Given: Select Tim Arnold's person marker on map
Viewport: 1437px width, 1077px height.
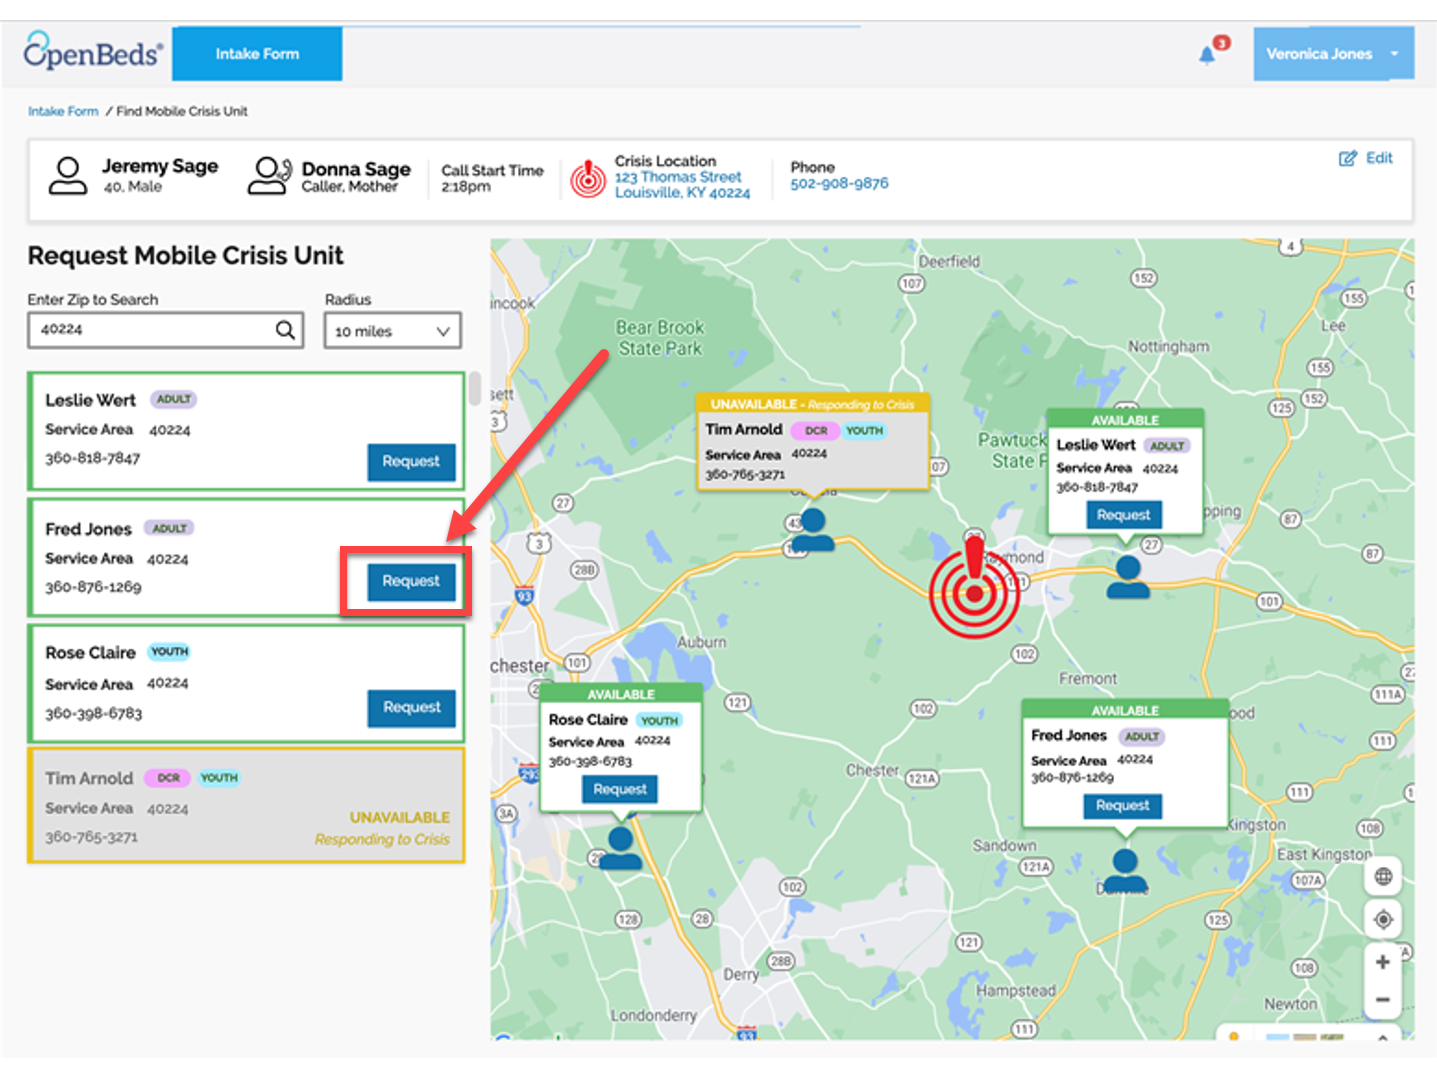Looking at the screenshot, I should [813, 530].
